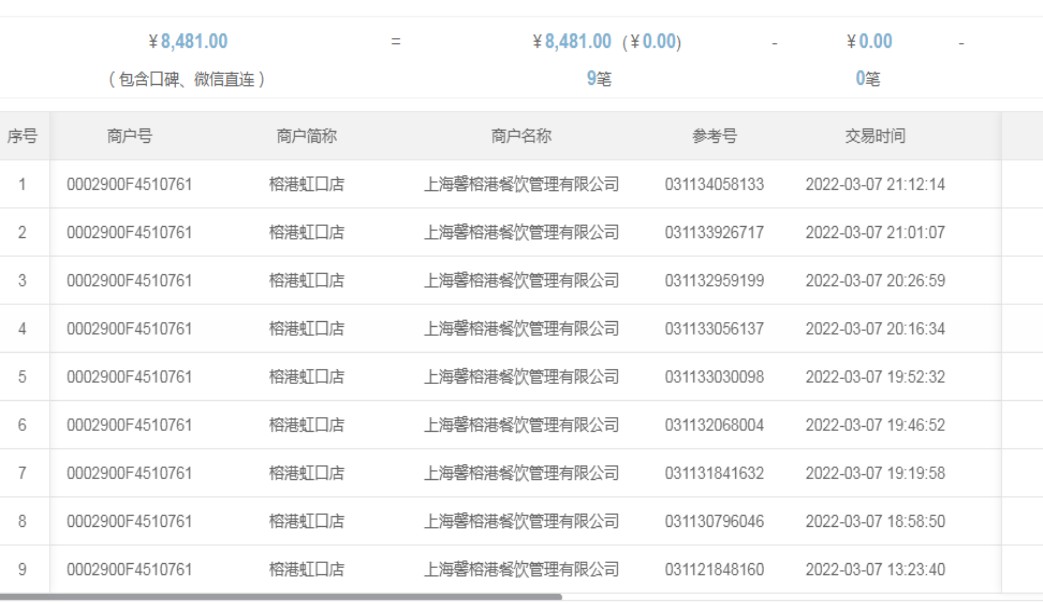The image size is (1043, 605).
Task: Sort by the 交易时间 column header
Action: [874, 136]
